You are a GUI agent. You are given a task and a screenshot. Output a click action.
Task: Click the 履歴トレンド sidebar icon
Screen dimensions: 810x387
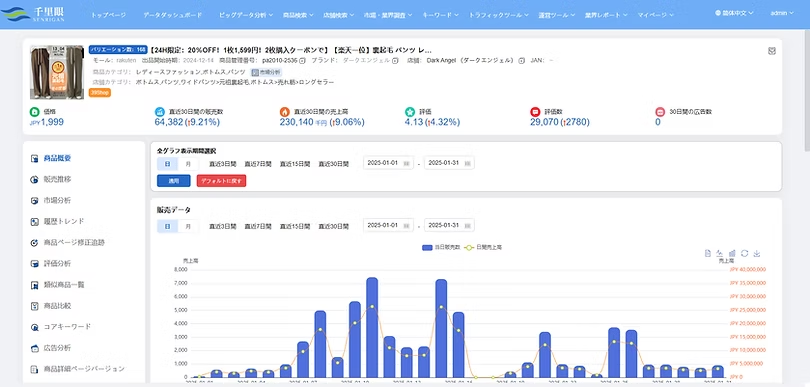pyautogui.click(x=35, y=222)
